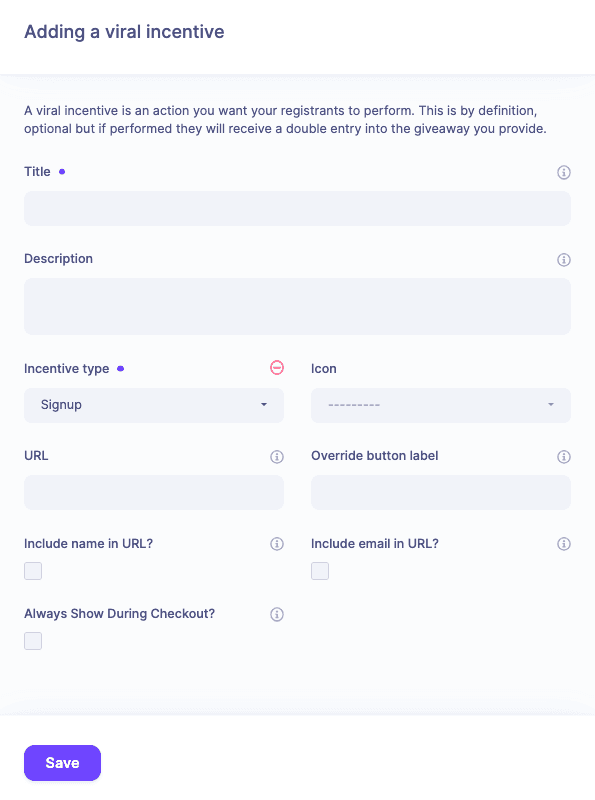The width and height of the screenshot is (595, 800).
Task: Click the Override button label info icon
Action: [x=564, y=456]
